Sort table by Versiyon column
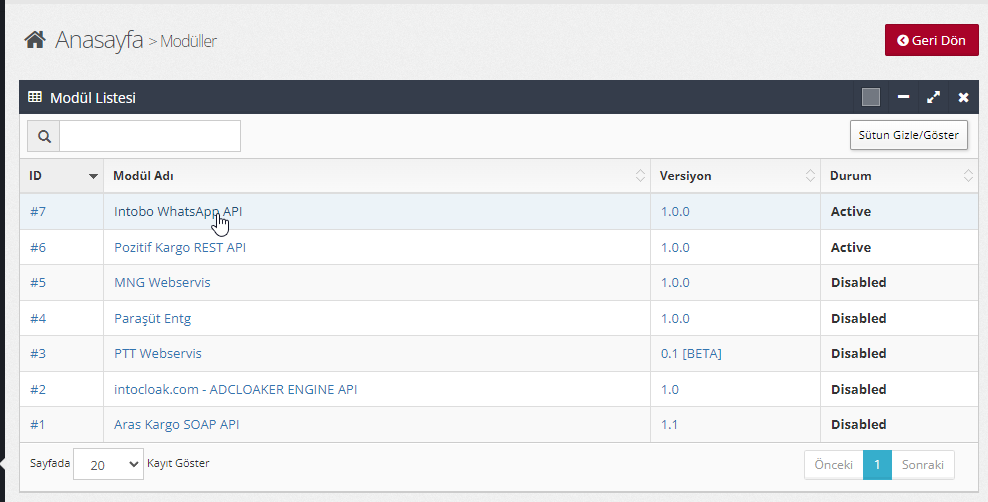This screenshot has height=502, width=988. (x=810, y=176)
